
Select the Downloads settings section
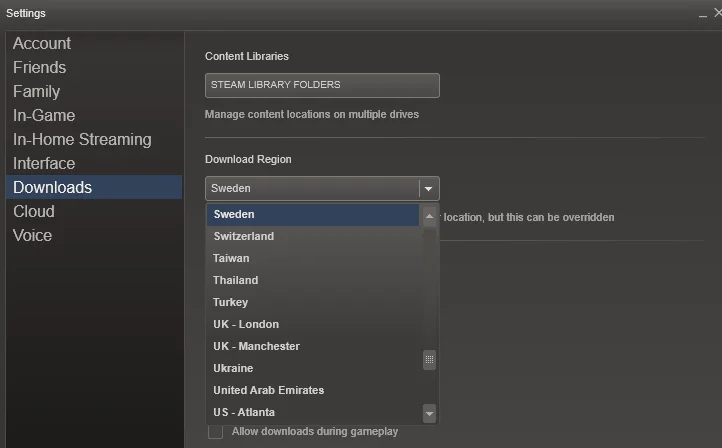(93, 187)
